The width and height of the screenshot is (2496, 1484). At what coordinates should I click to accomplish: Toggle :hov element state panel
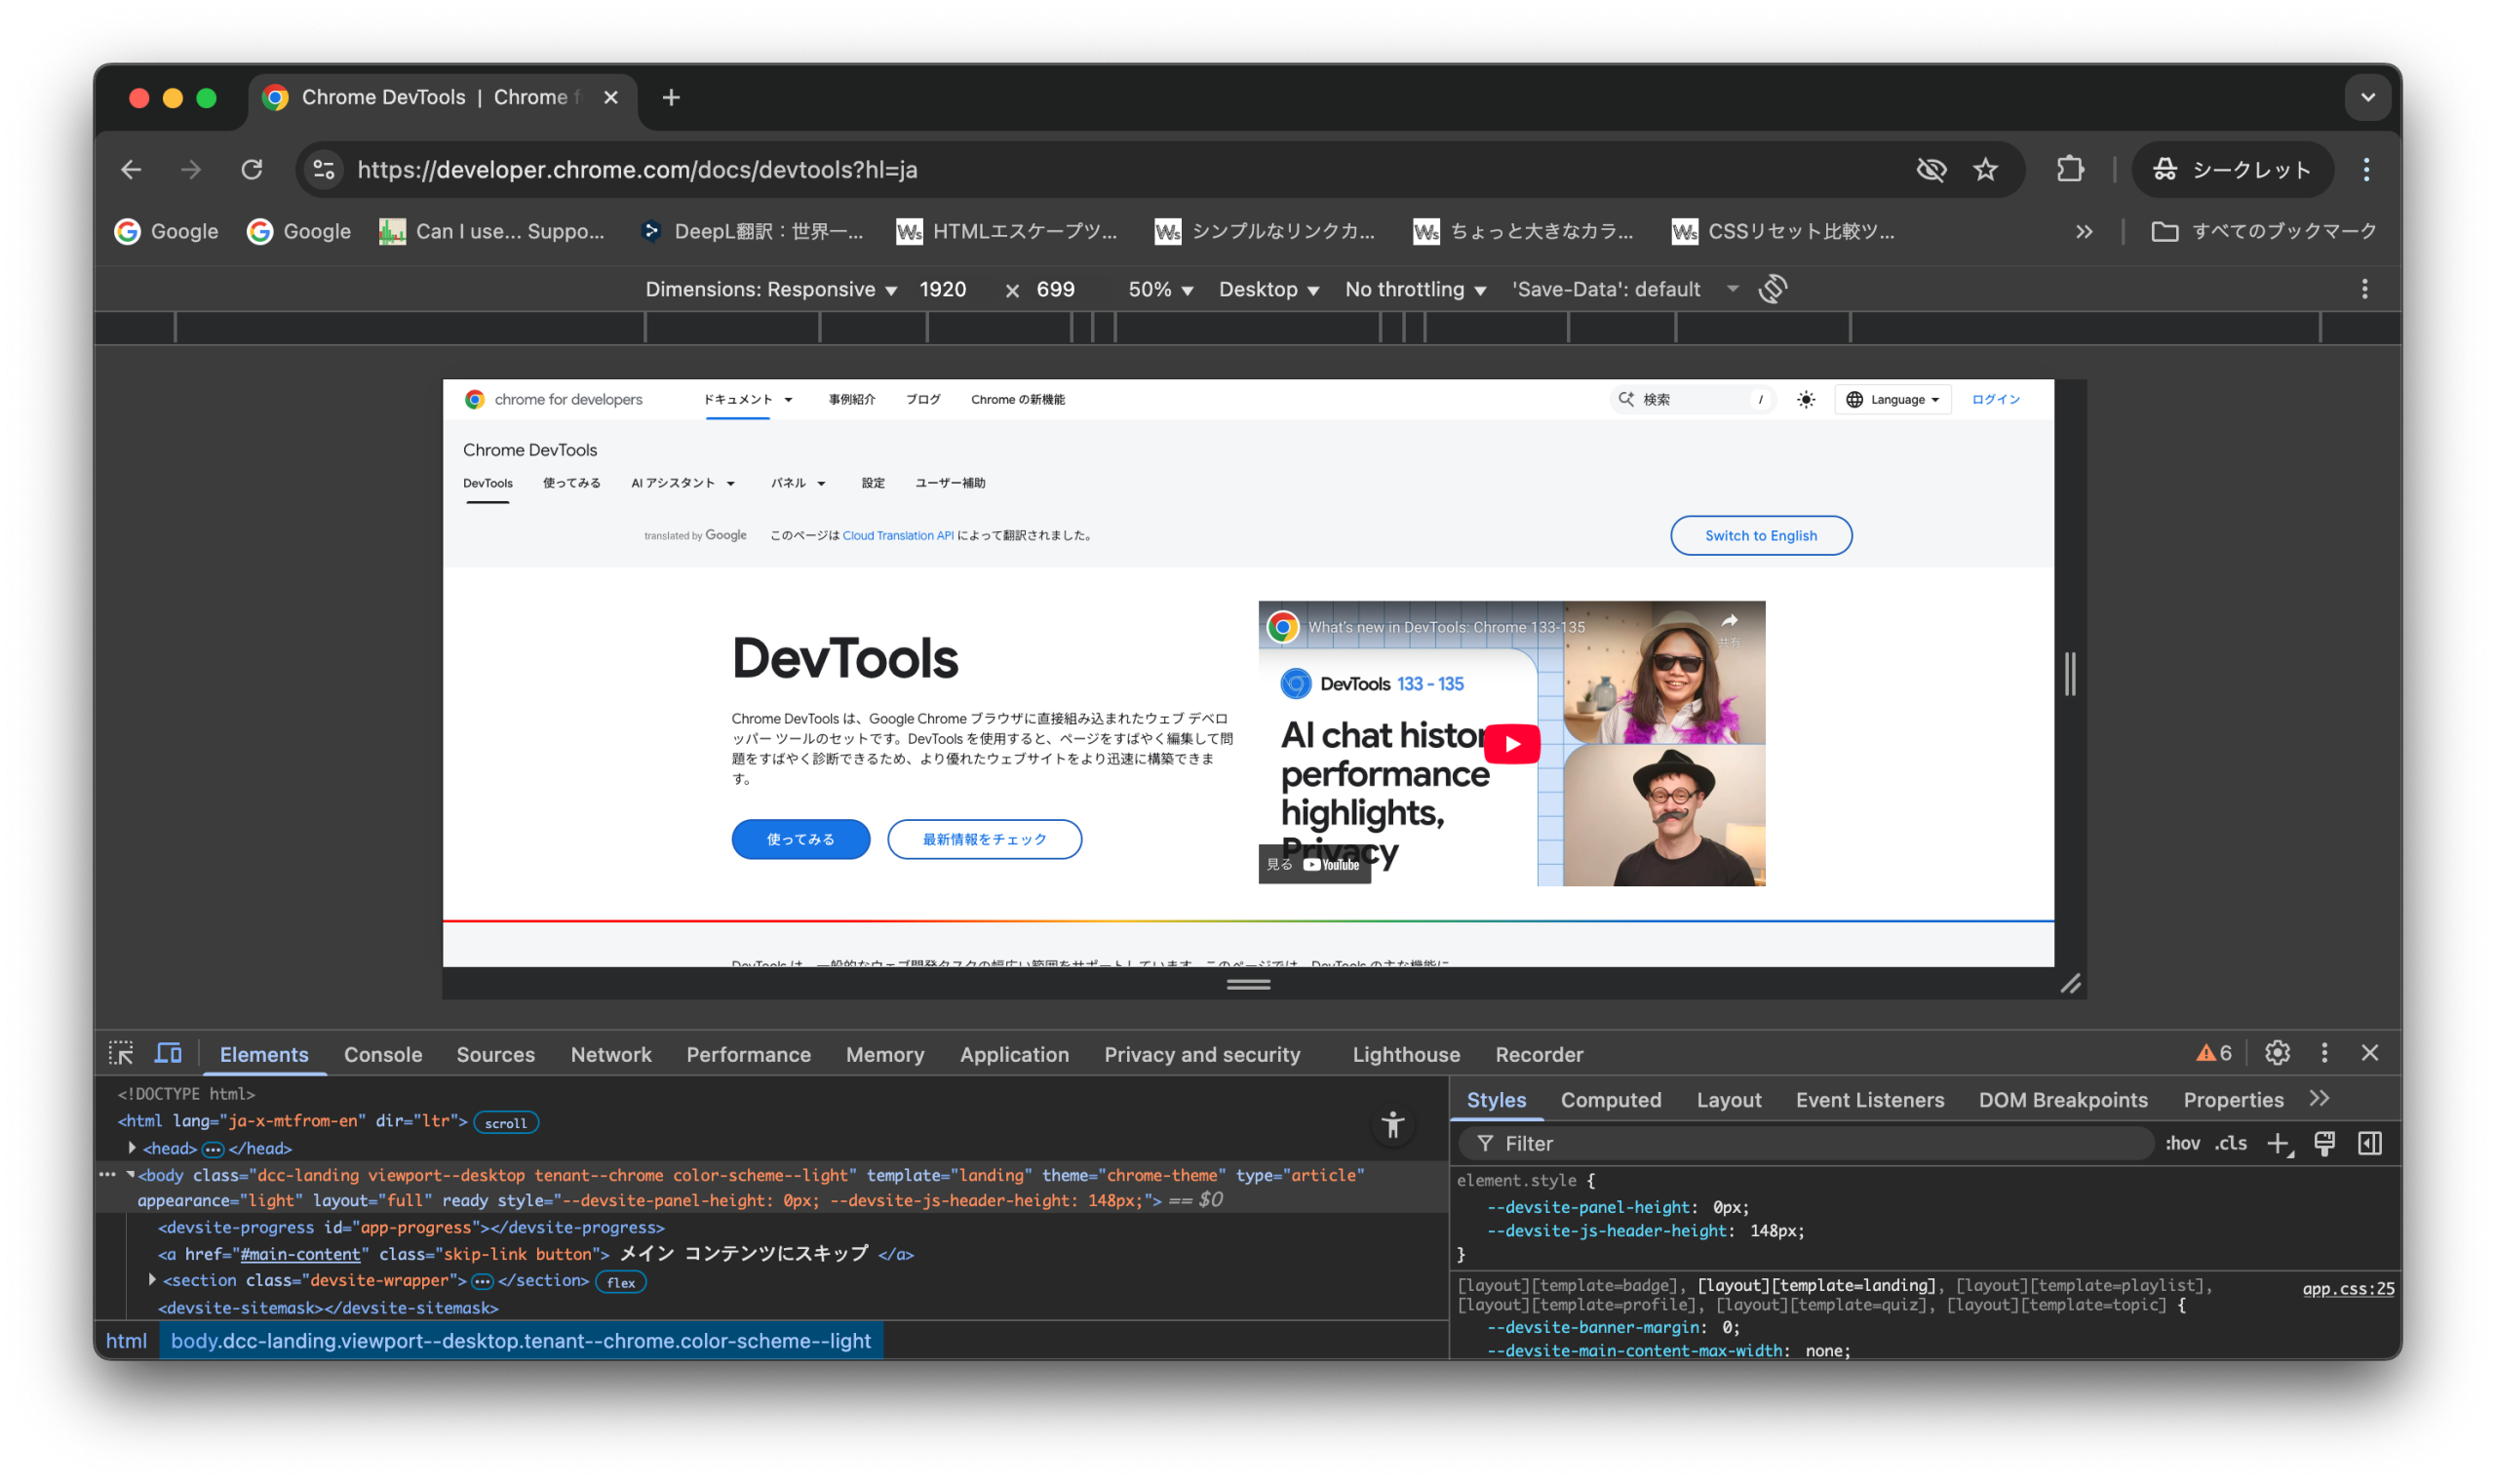coord(2182,1143)
